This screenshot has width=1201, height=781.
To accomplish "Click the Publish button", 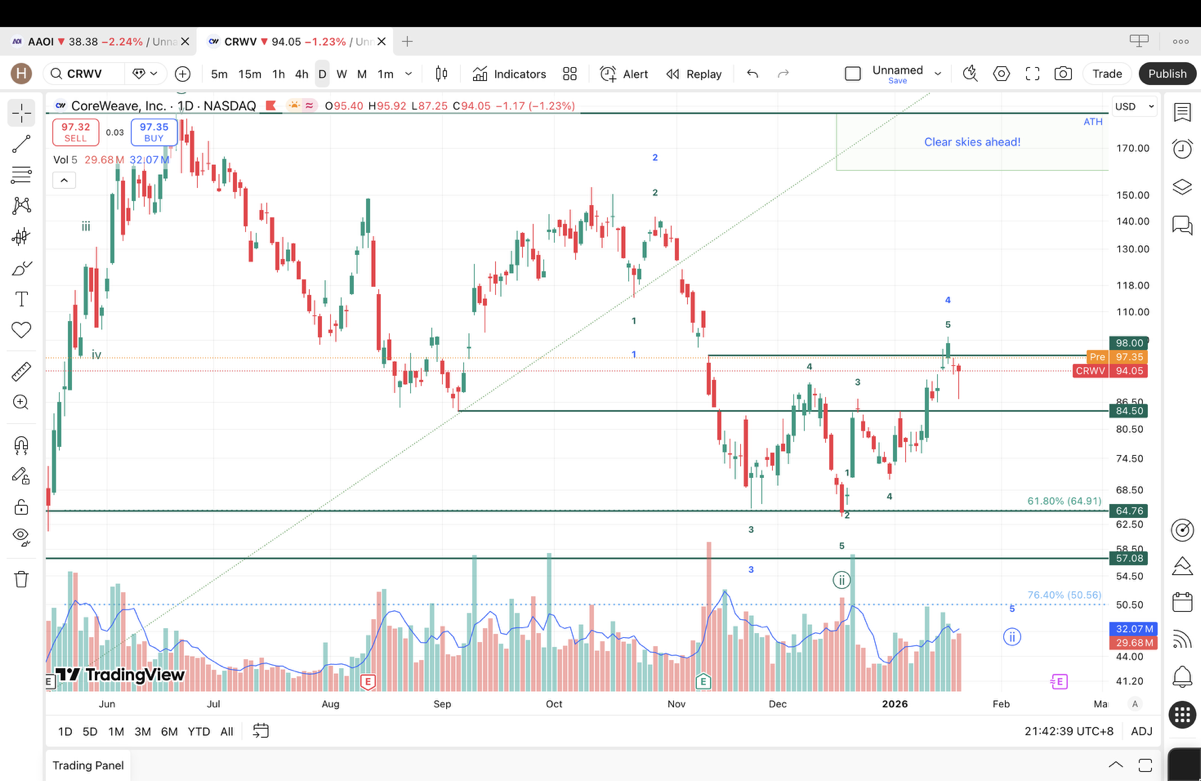I will (x=1167, y=74).
